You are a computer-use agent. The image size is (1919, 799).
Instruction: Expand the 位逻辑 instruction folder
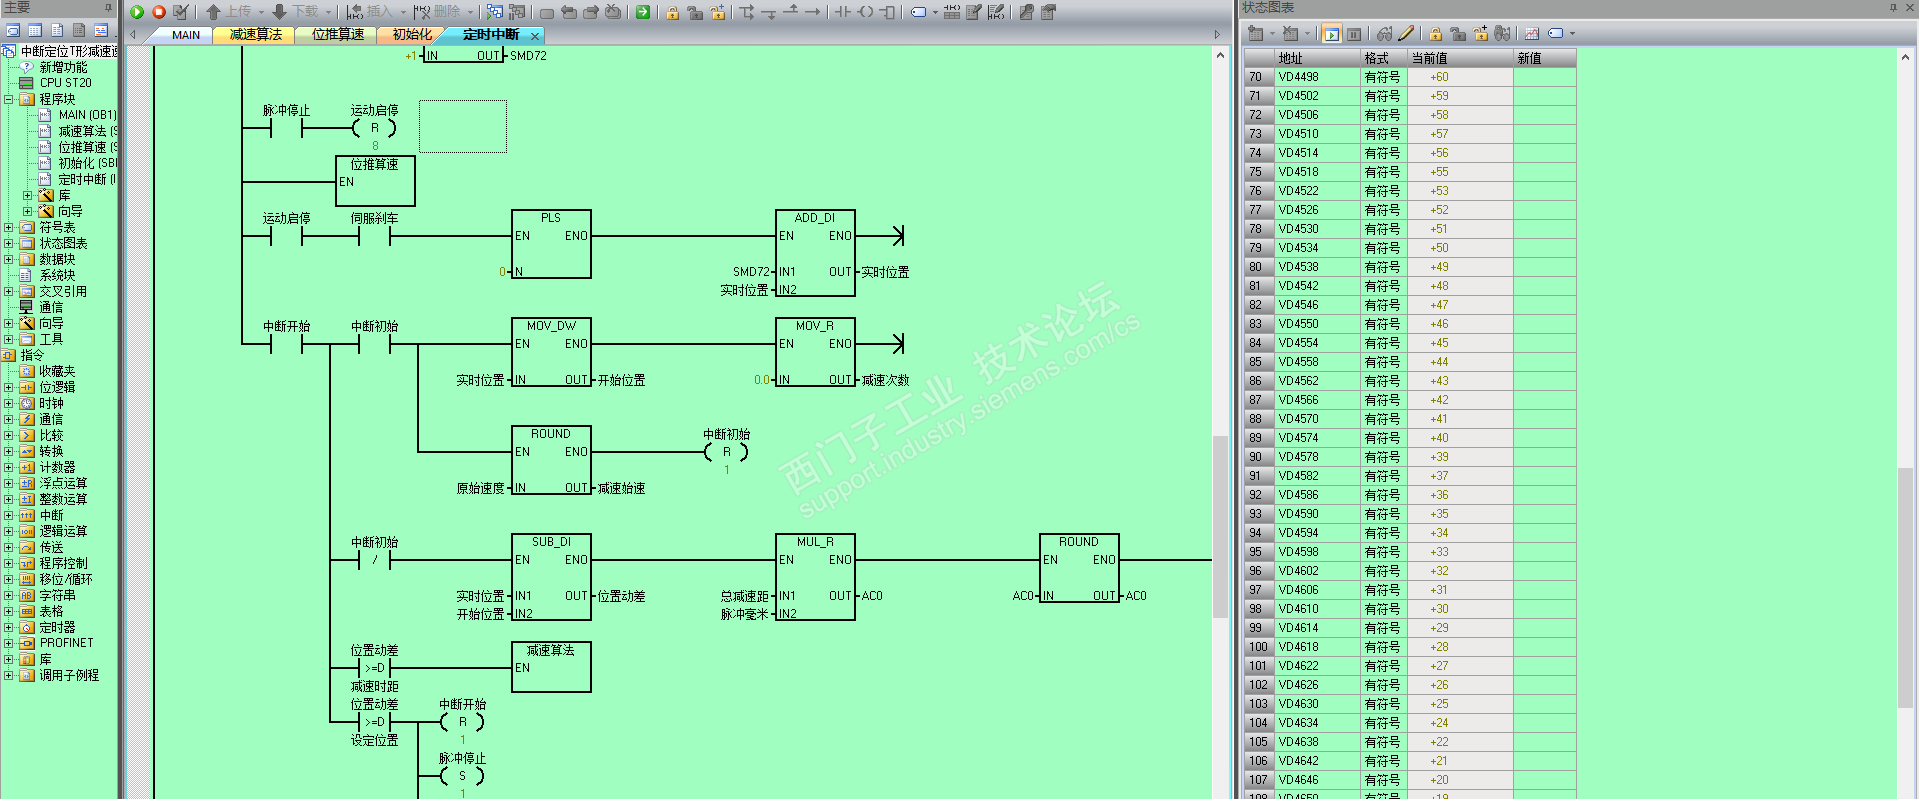(9, 387)
